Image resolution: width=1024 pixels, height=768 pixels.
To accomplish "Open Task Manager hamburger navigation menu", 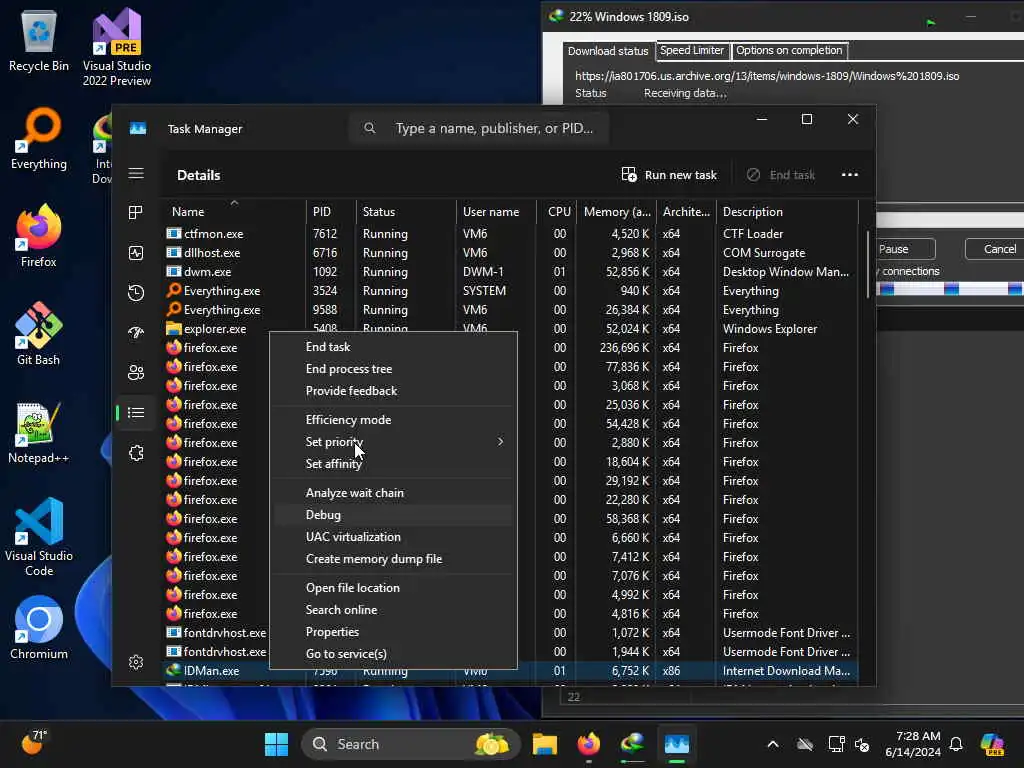I will tap(136, 173).
